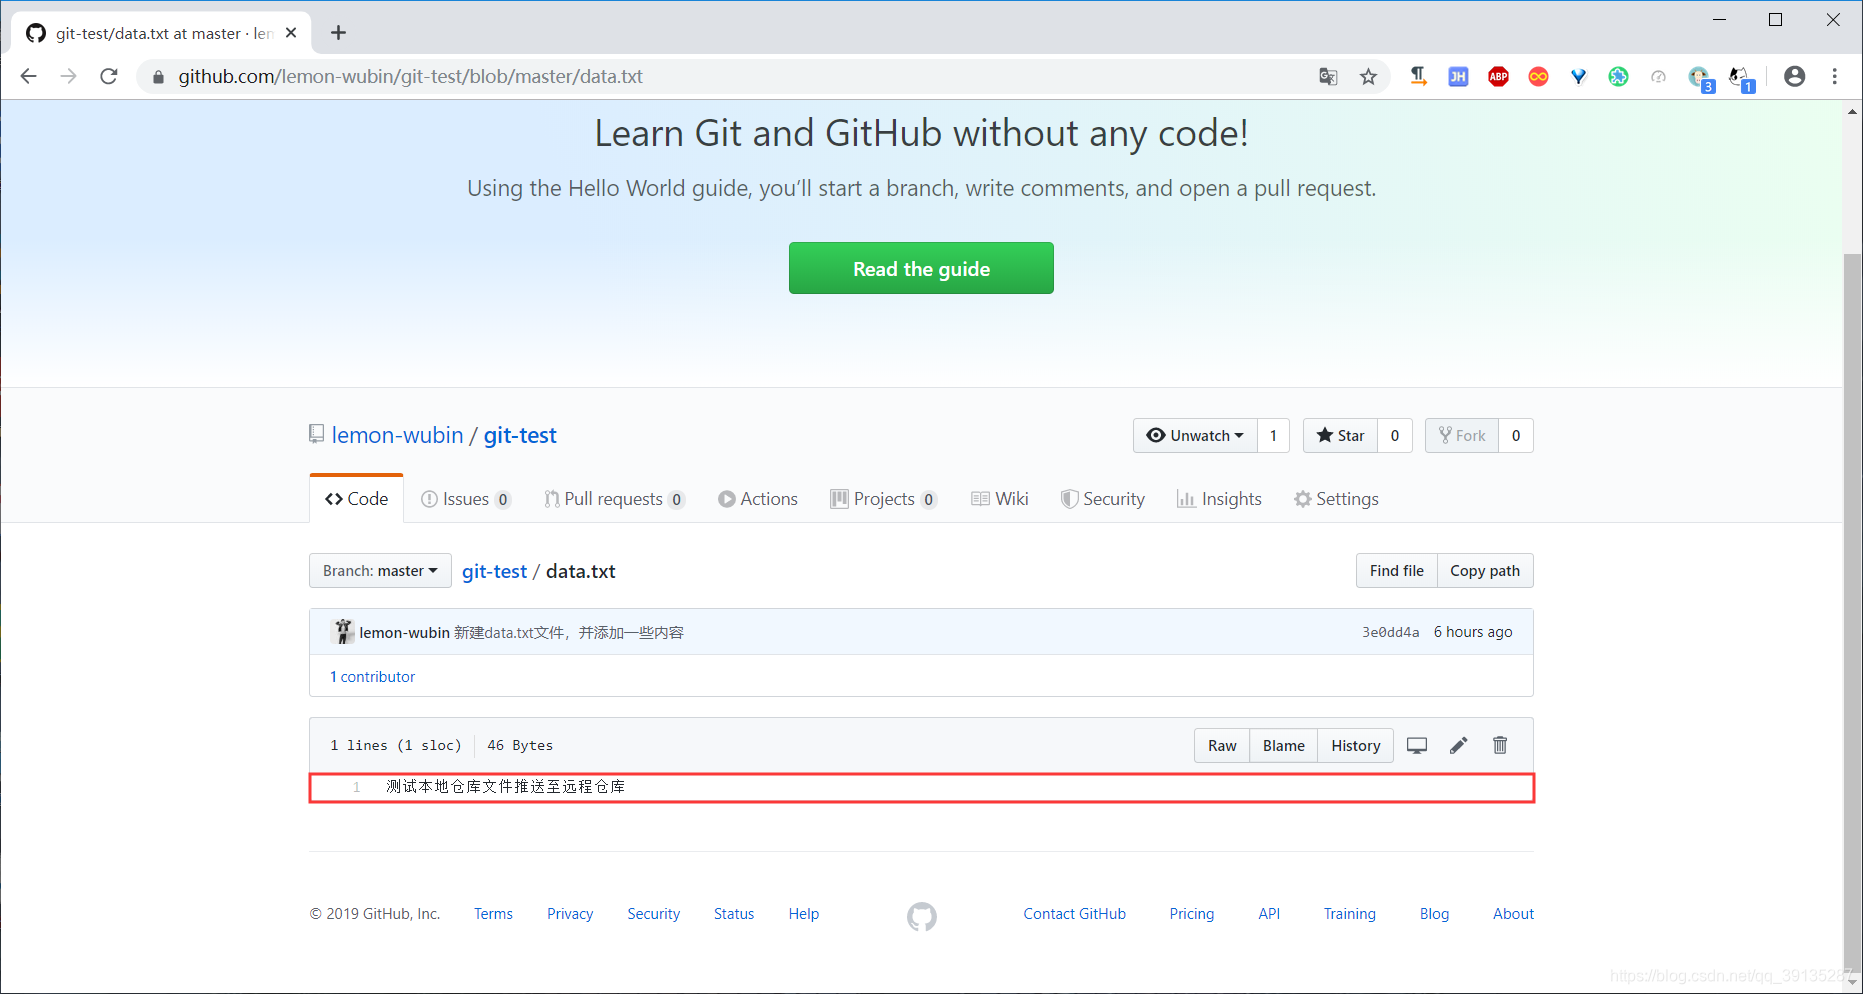Click git-test in the file path breadcrumb

494,571
